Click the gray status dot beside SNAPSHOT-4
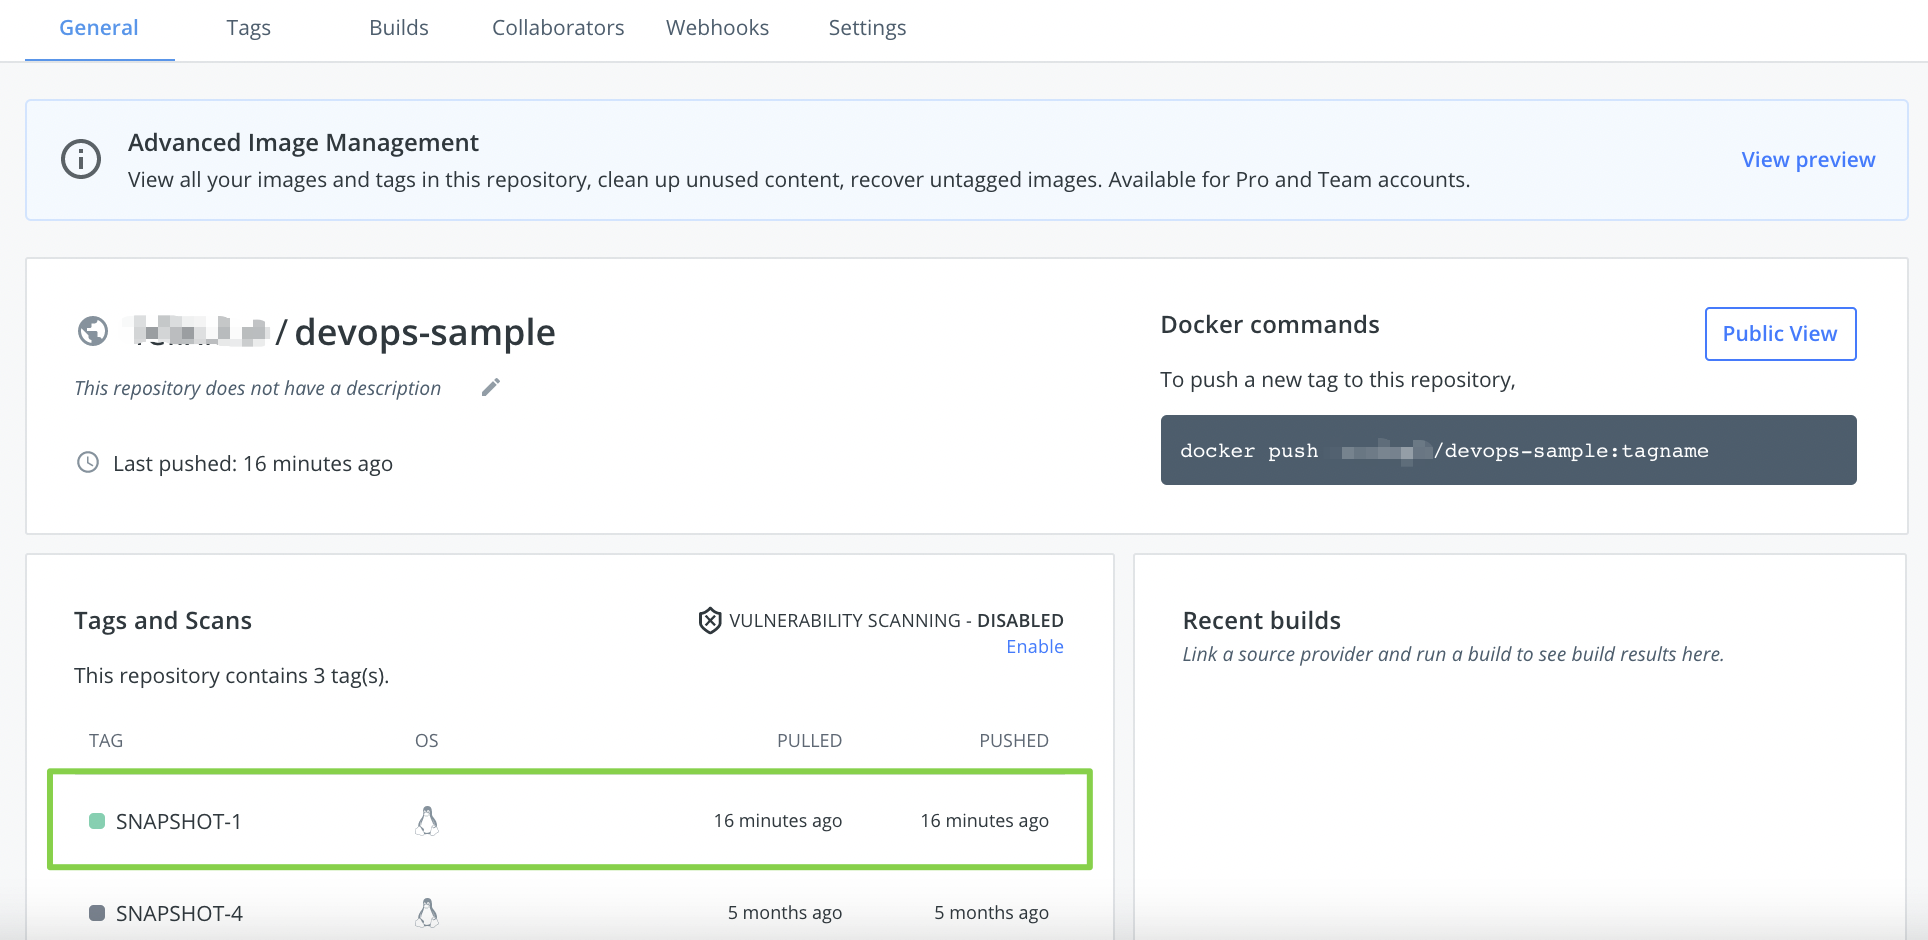The height and width of the screenshot is (940, 1928). click(x=96, y=911)
